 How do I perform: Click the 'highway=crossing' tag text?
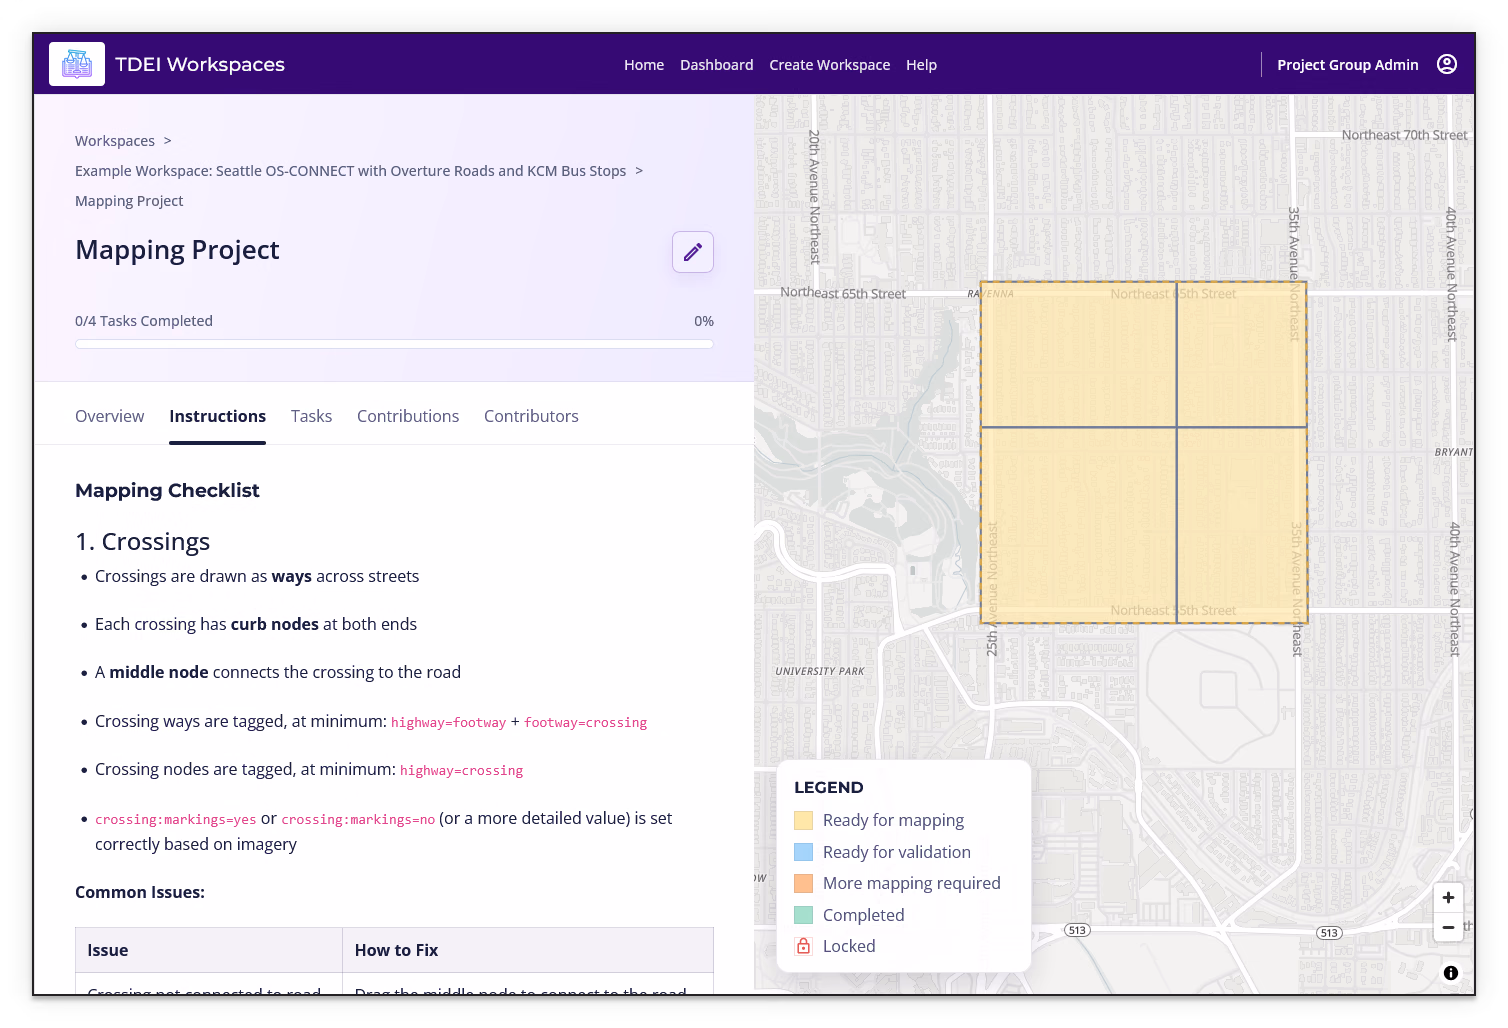coord(461,771)
